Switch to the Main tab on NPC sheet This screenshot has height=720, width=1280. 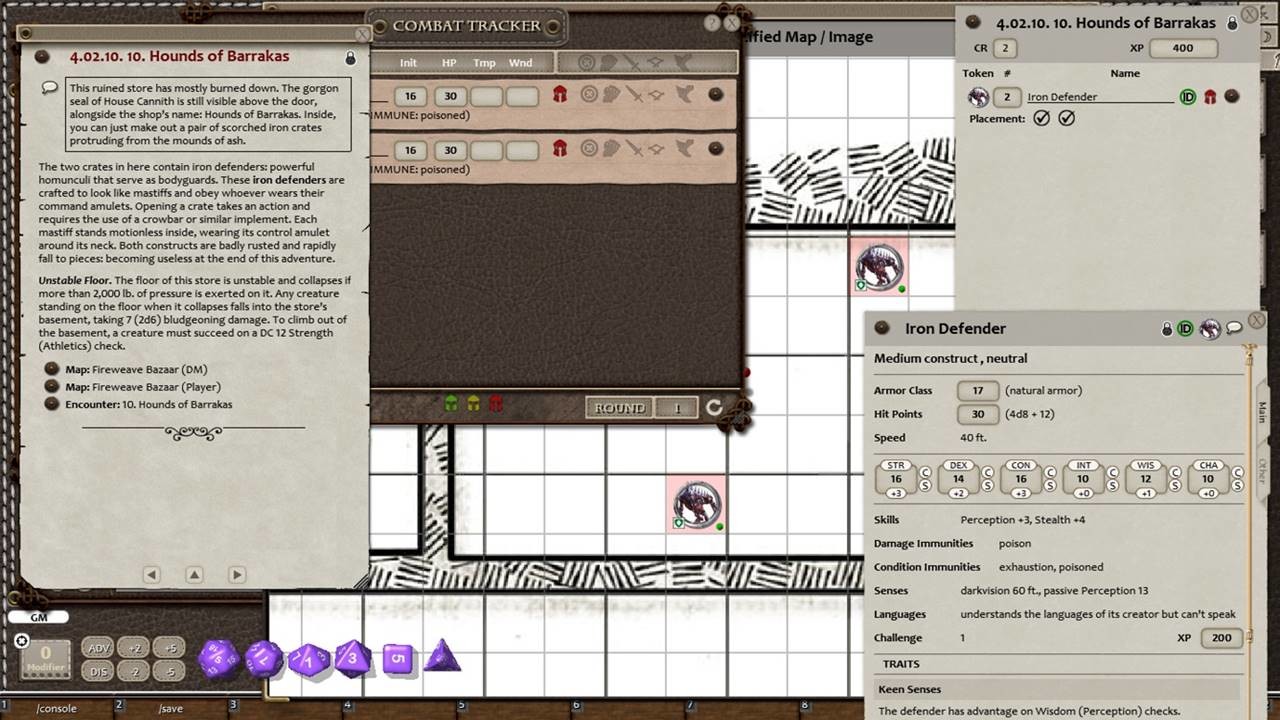[x=1262, y=412]
